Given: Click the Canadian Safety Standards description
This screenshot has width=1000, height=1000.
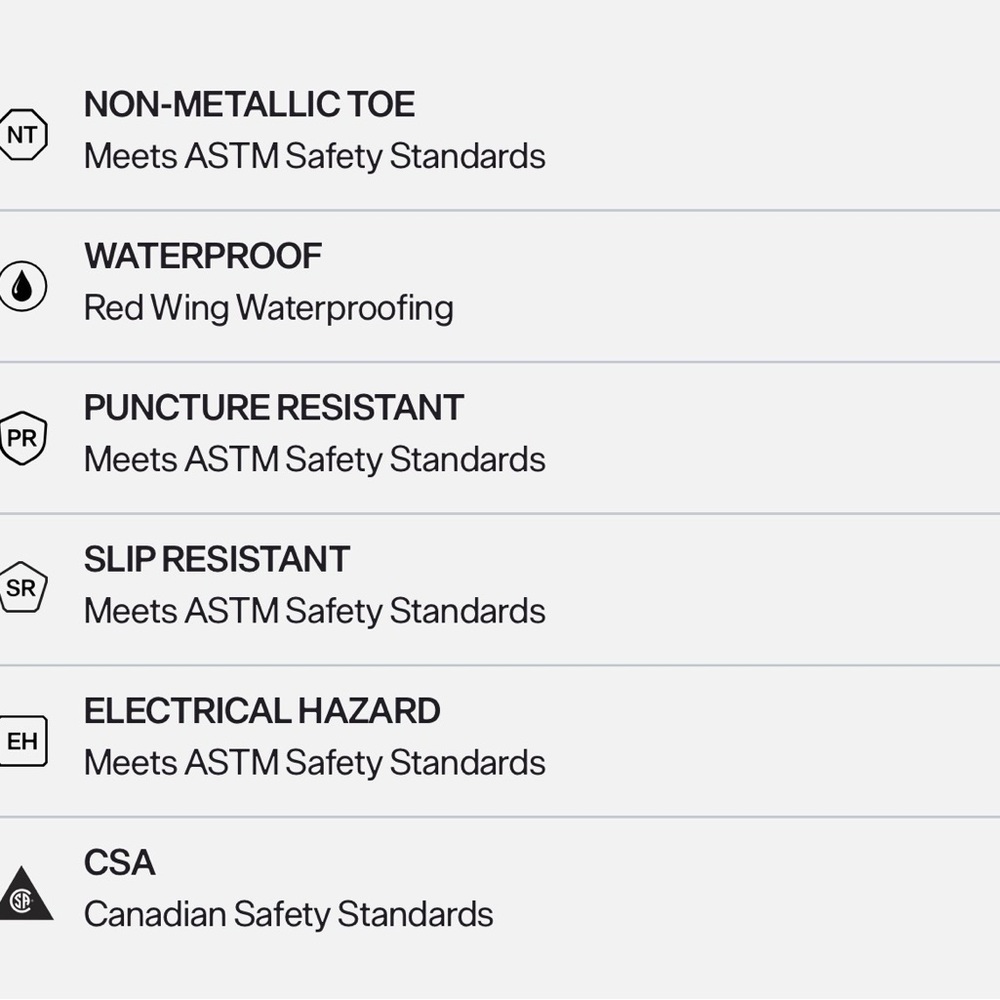Looking at the screenshot, I should click(288, 914).
